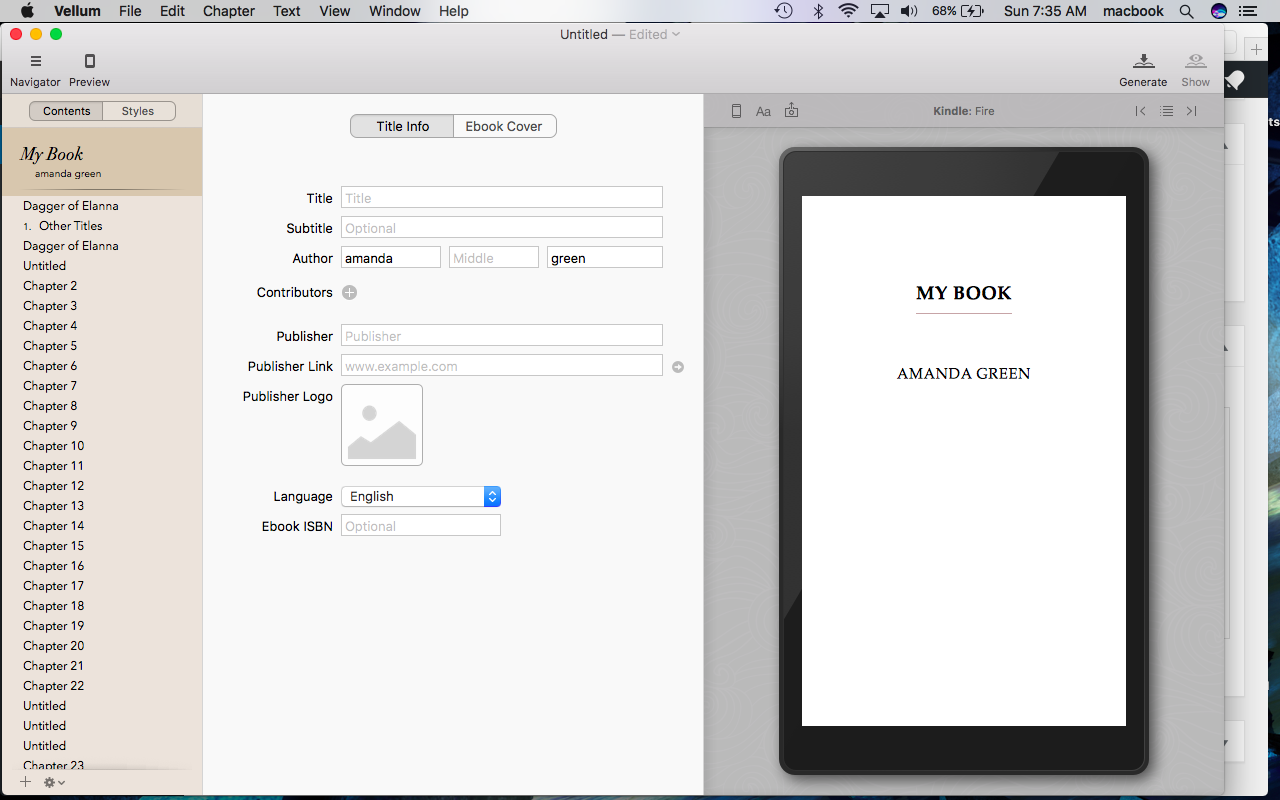Open gear actions menu in sidebar

(54, 782)
